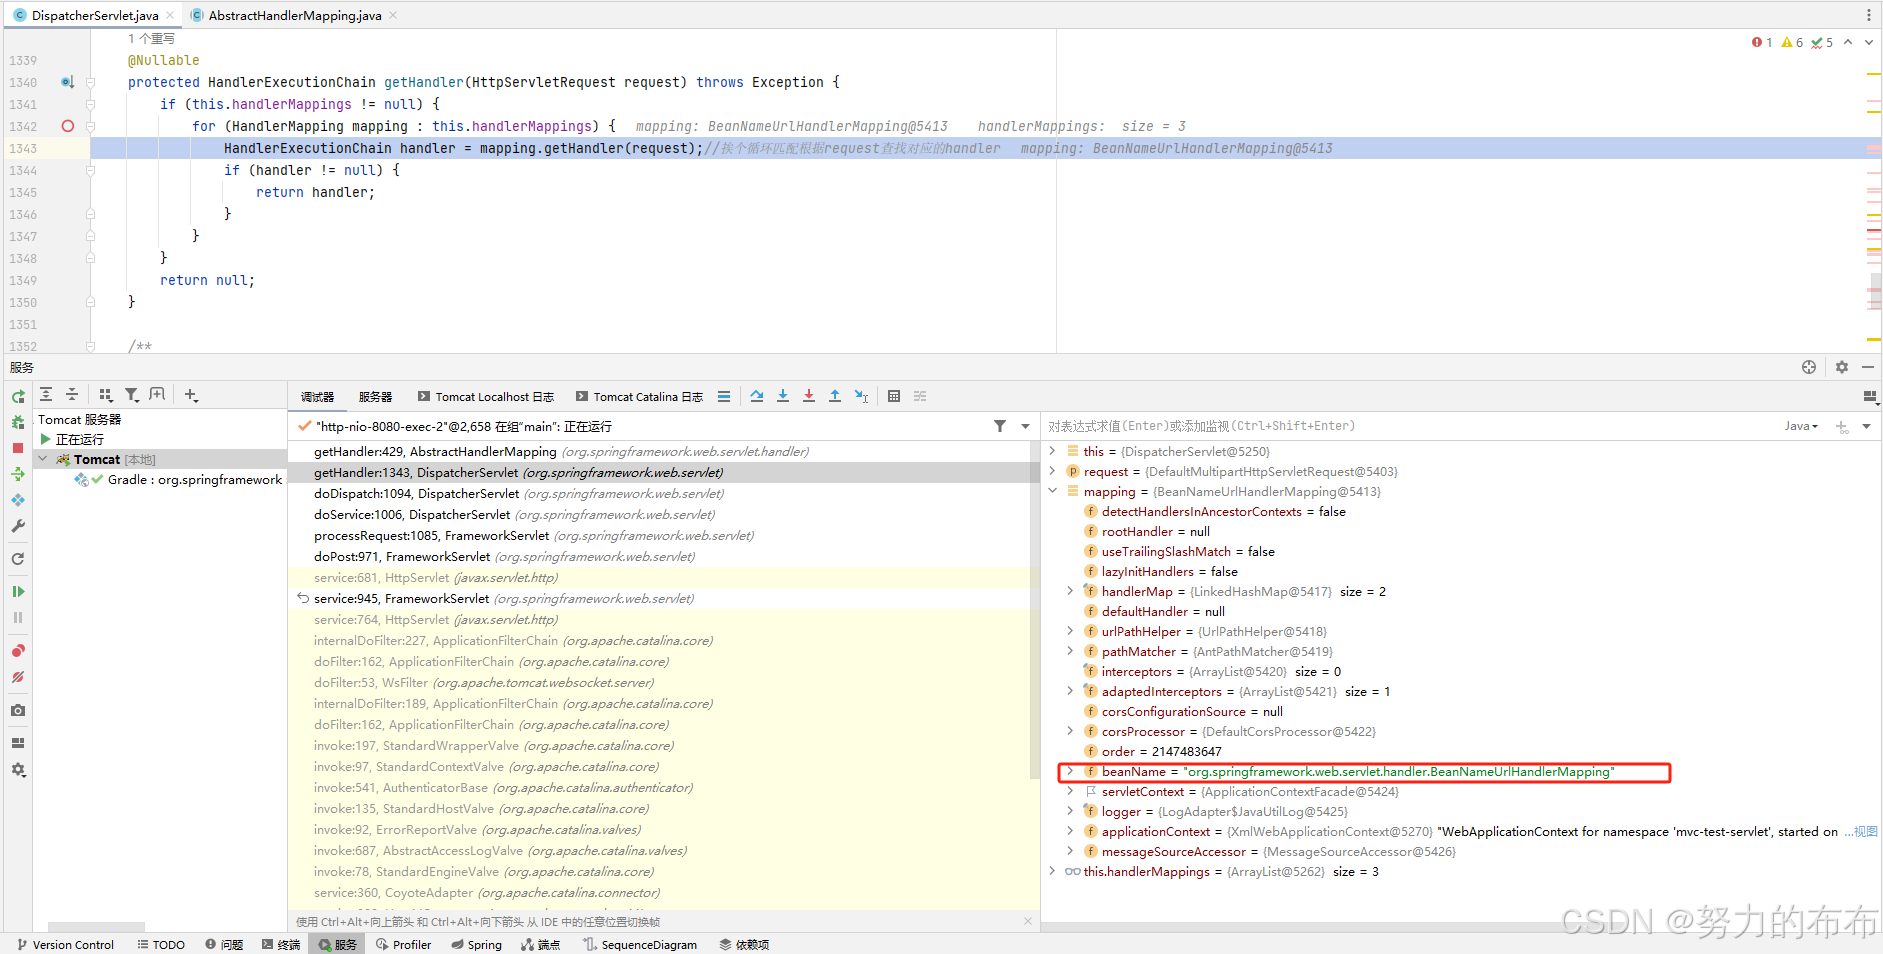Take thread dump camera icon

click(x=18, y=710)
